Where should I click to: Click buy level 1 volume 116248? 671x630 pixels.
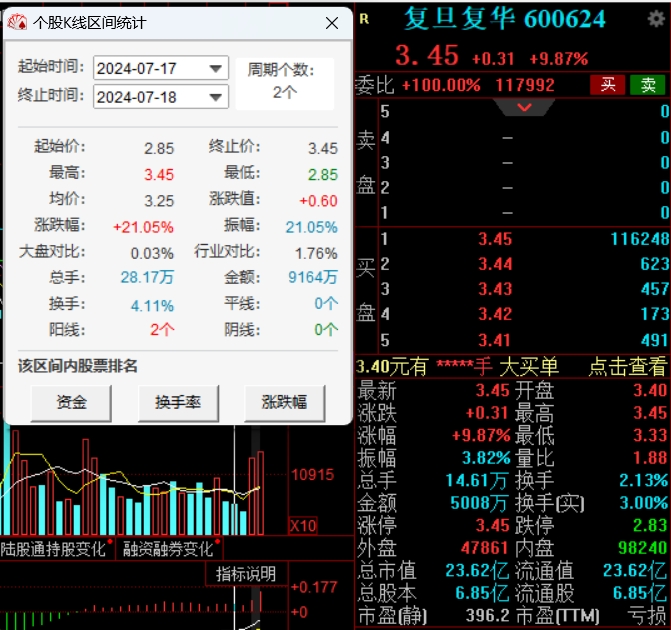click(639, 239)
